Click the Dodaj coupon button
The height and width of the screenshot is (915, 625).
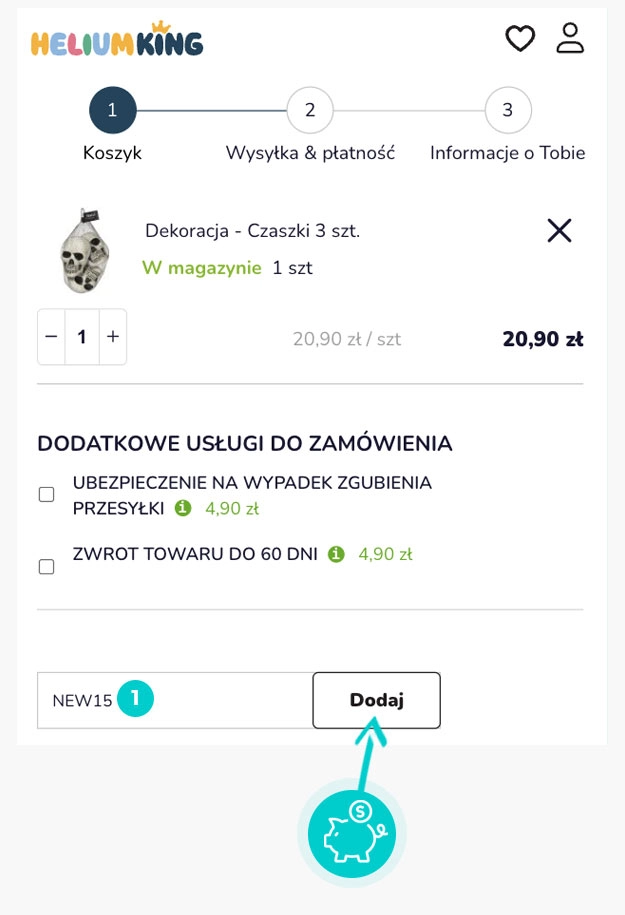[x=377, y=701]
